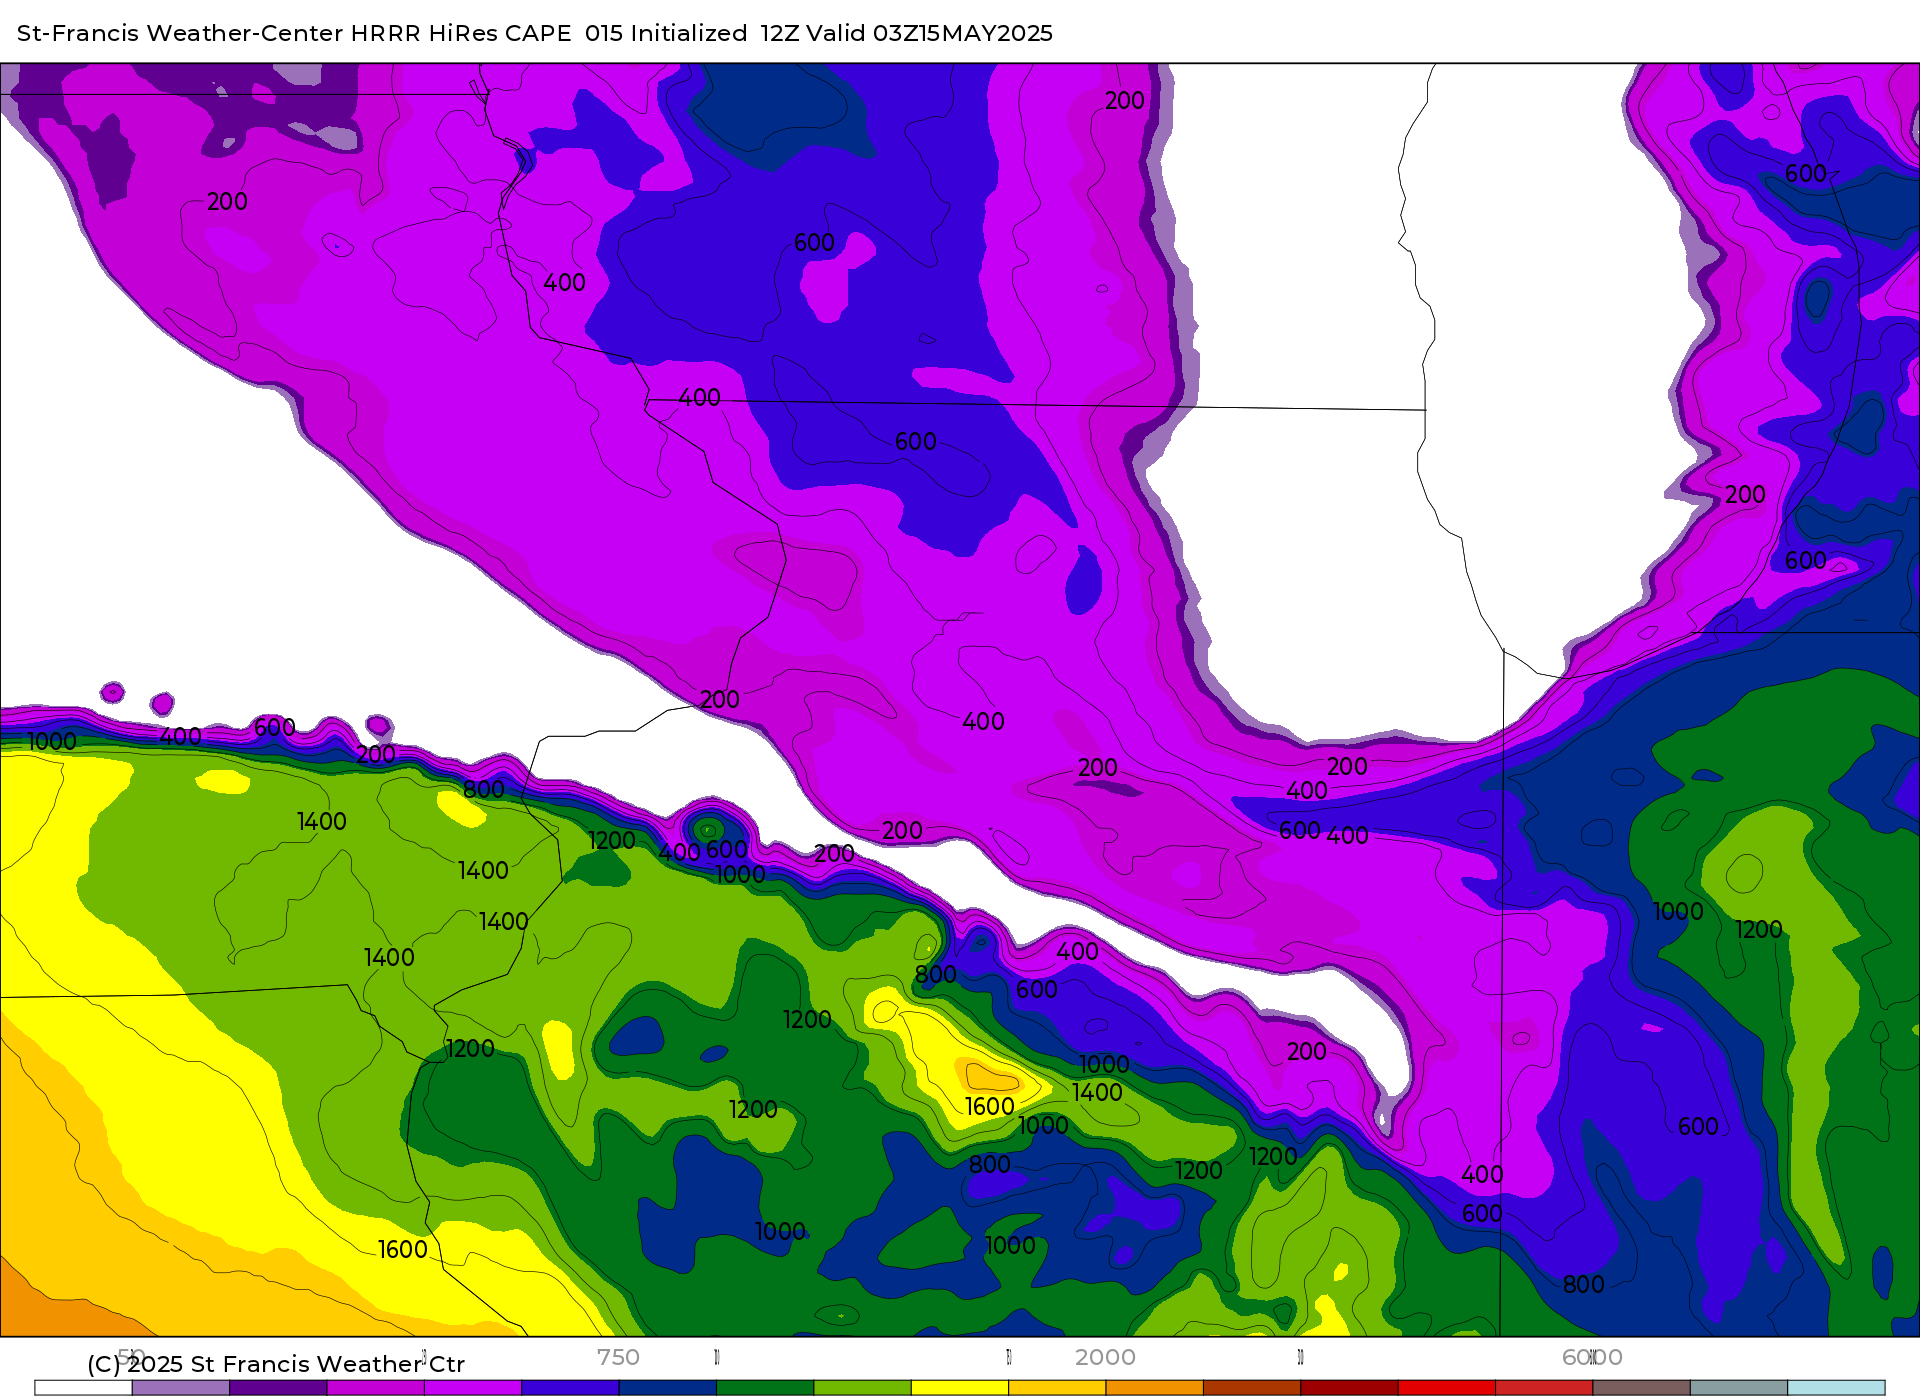The height and width of the screenshot is (1400, 1920).
Task: Pick the blue-violet swatch in the legend
Action: click(x=570, y=1388)
